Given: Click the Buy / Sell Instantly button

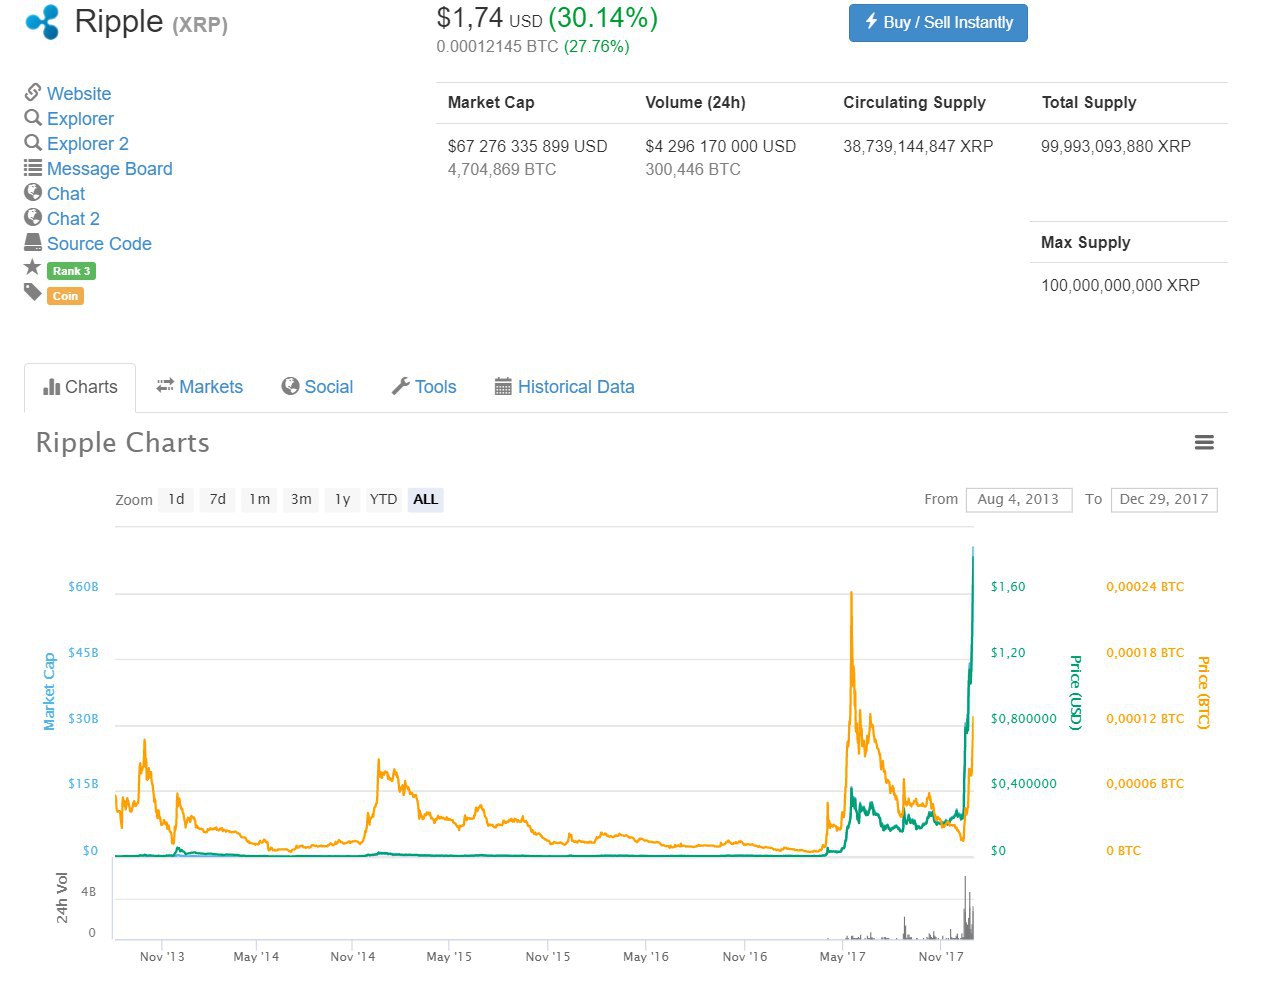Looking at the screenshot, I should [x=938, y=22].
